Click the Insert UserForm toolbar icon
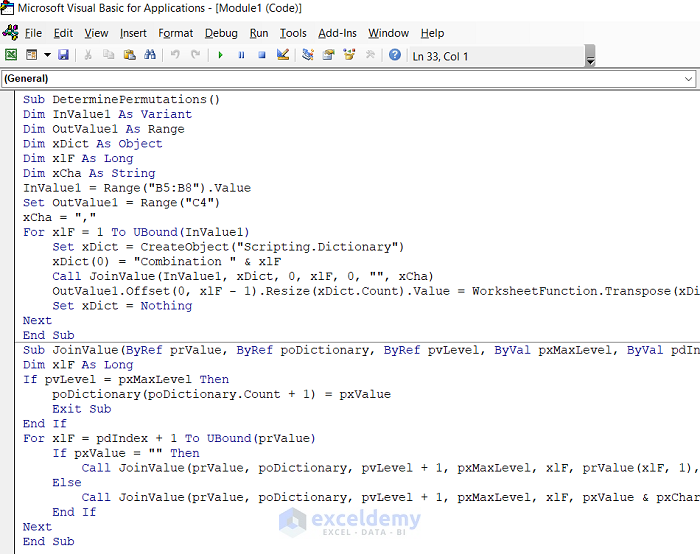700x554 pixels. pyautogui.click(x=31, y=55)
